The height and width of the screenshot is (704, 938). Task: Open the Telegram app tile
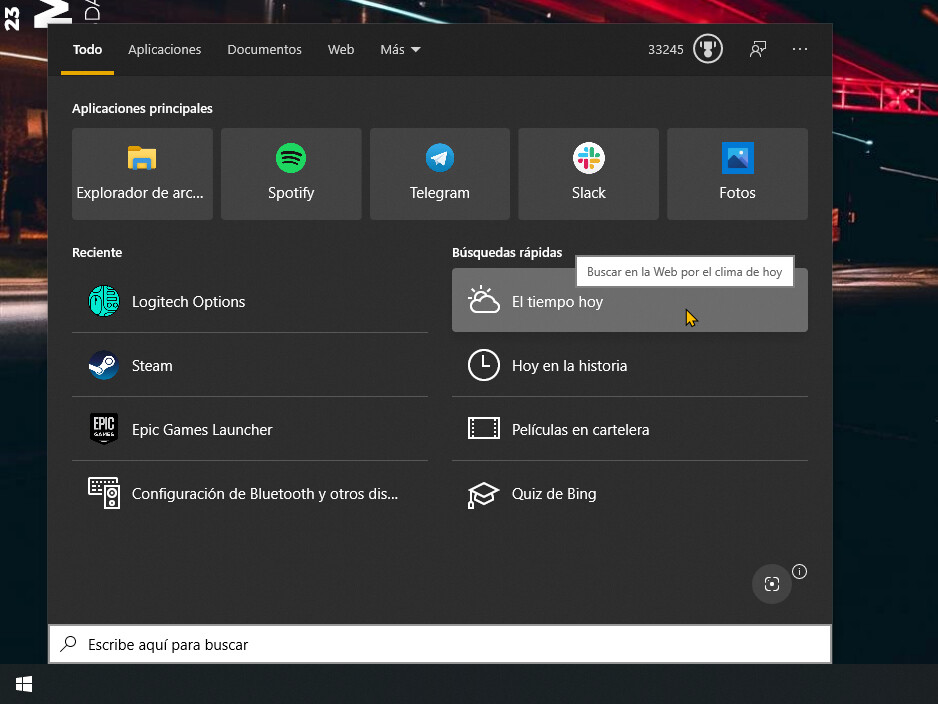[x=440, y=174]
